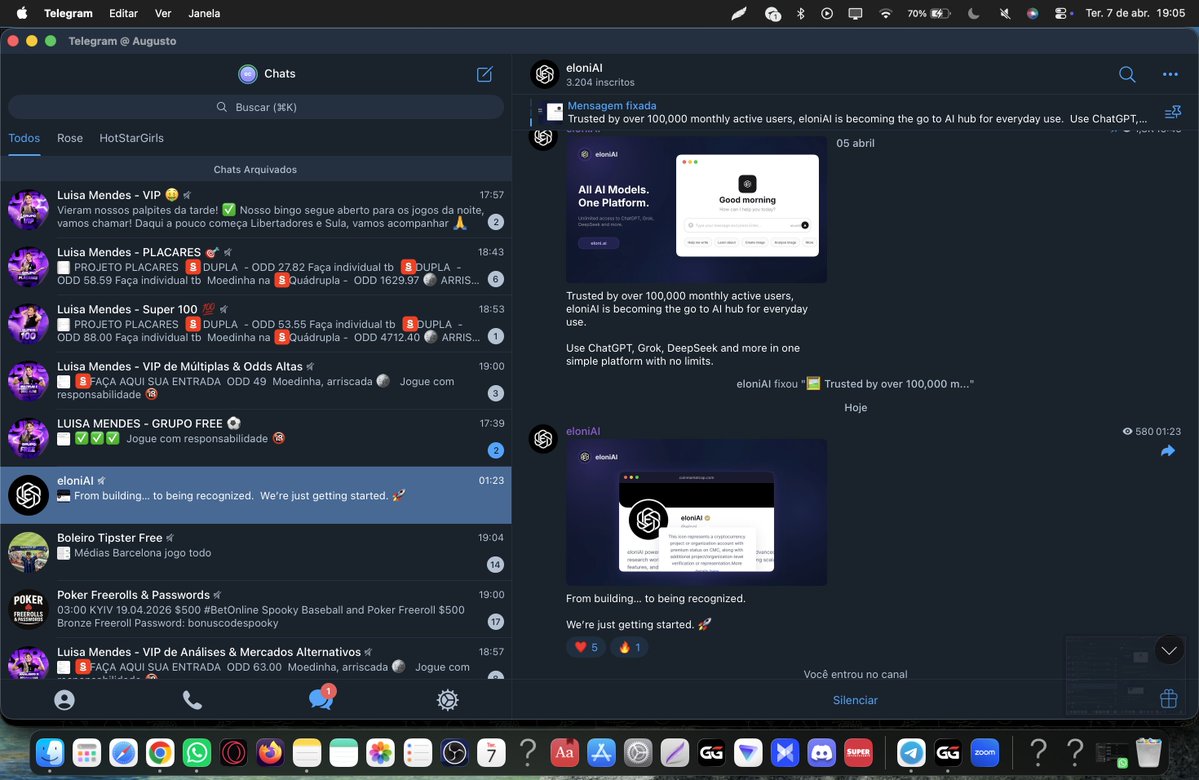Click the date and time Ter. 7 de abr.

(x=1136, y=13)
